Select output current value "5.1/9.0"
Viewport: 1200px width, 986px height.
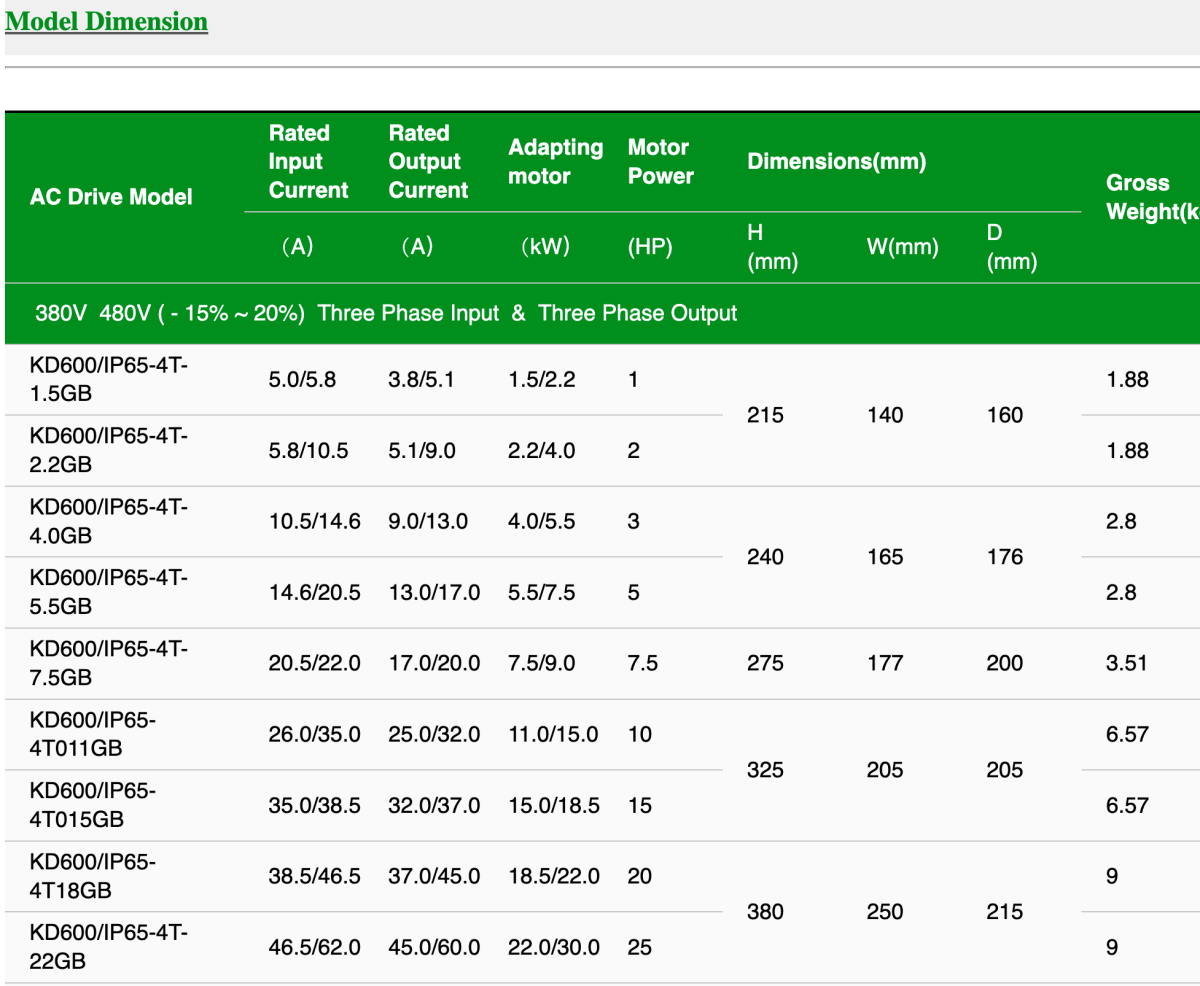pyautogui.click(x=422, y=451)
